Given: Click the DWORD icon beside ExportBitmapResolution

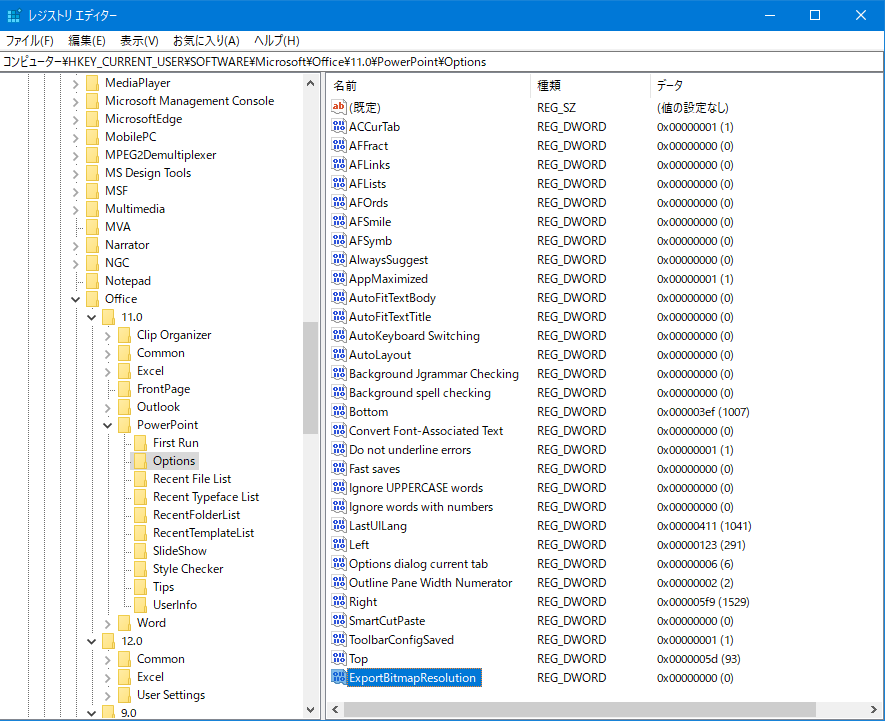Looking at the screenshot, I should point(339,678).
